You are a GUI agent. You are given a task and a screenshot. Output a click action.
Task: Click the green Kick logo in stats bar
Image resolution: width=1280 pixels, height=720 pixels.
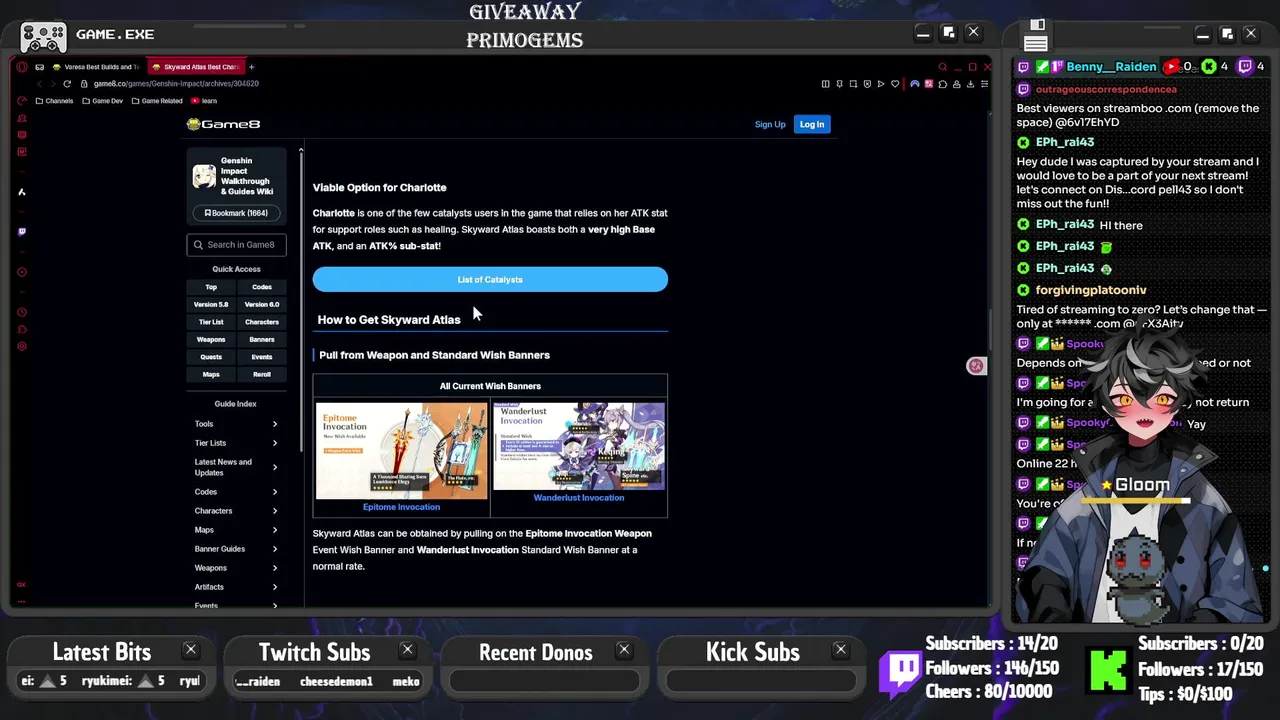tap(1108, 670)
